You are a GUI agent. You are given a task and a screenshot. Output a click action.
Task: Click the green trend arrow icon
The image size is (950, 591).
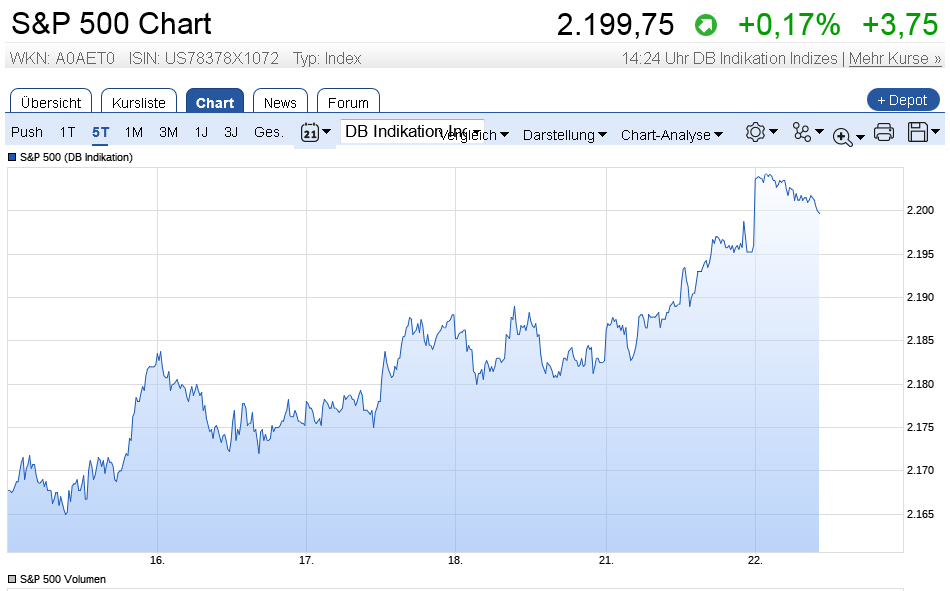pyautogui.click(x=706, y=25)
